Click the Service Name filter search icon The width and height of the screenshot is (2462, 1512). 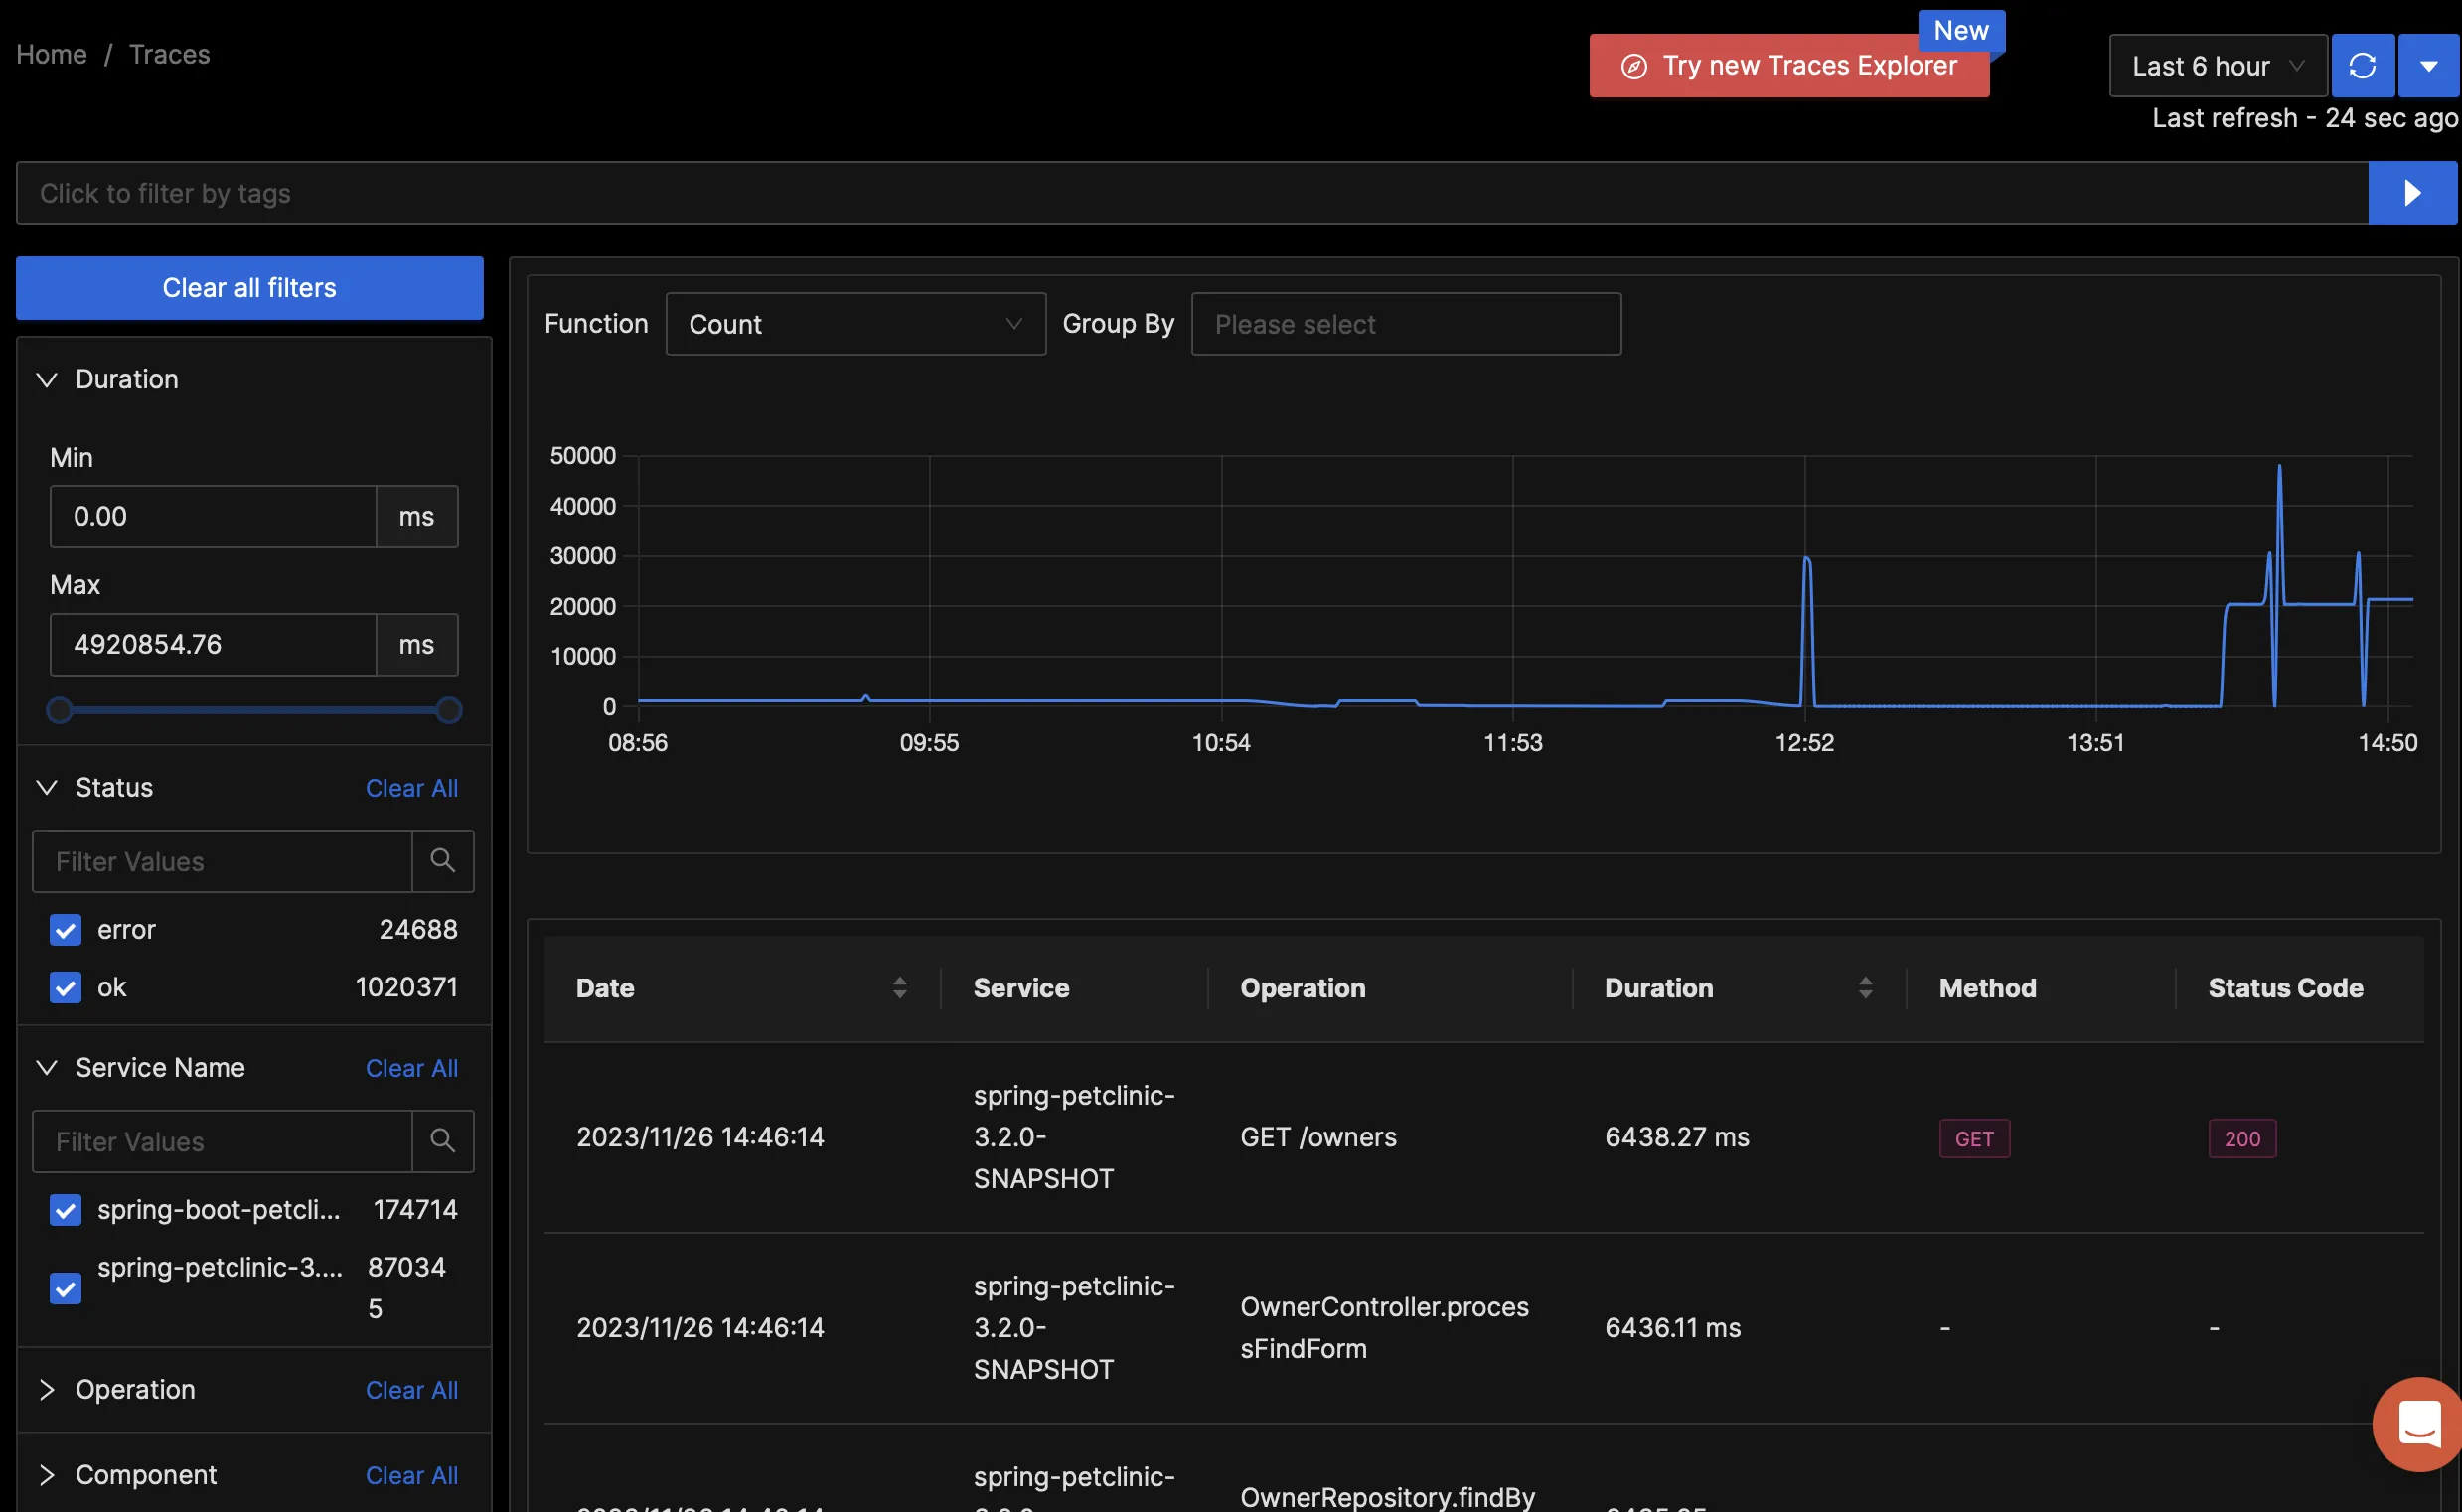coord(443,1141)
